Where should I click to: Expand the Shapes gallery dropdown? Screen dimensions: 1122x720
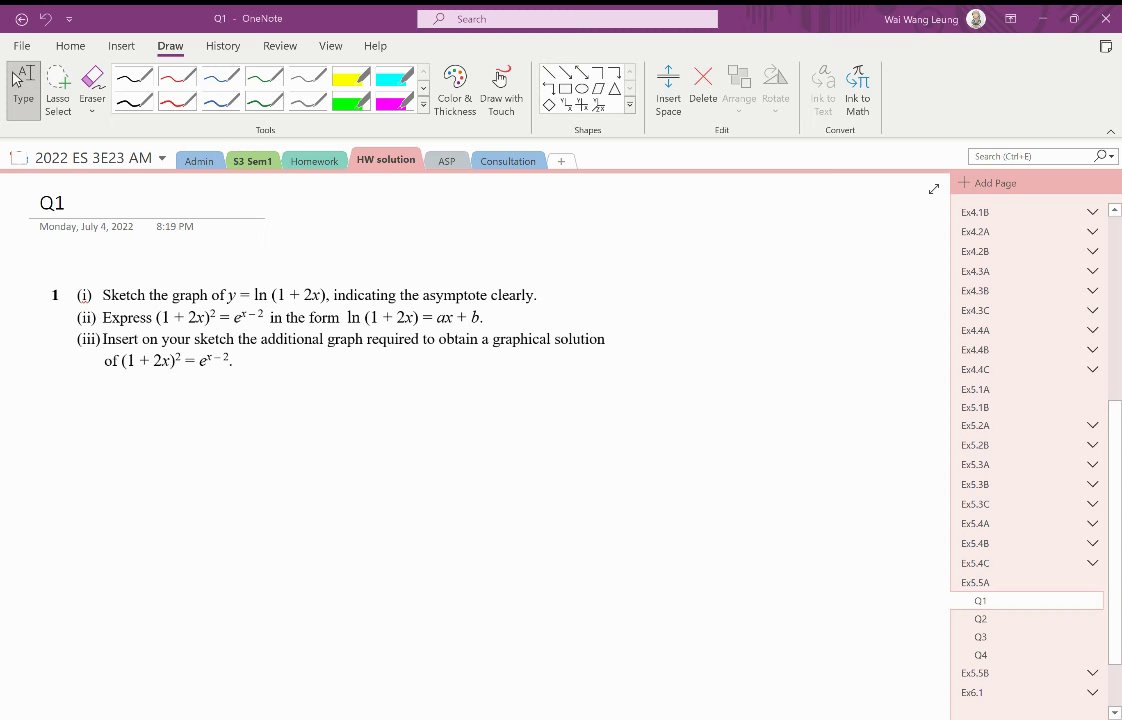pos(630,105)
